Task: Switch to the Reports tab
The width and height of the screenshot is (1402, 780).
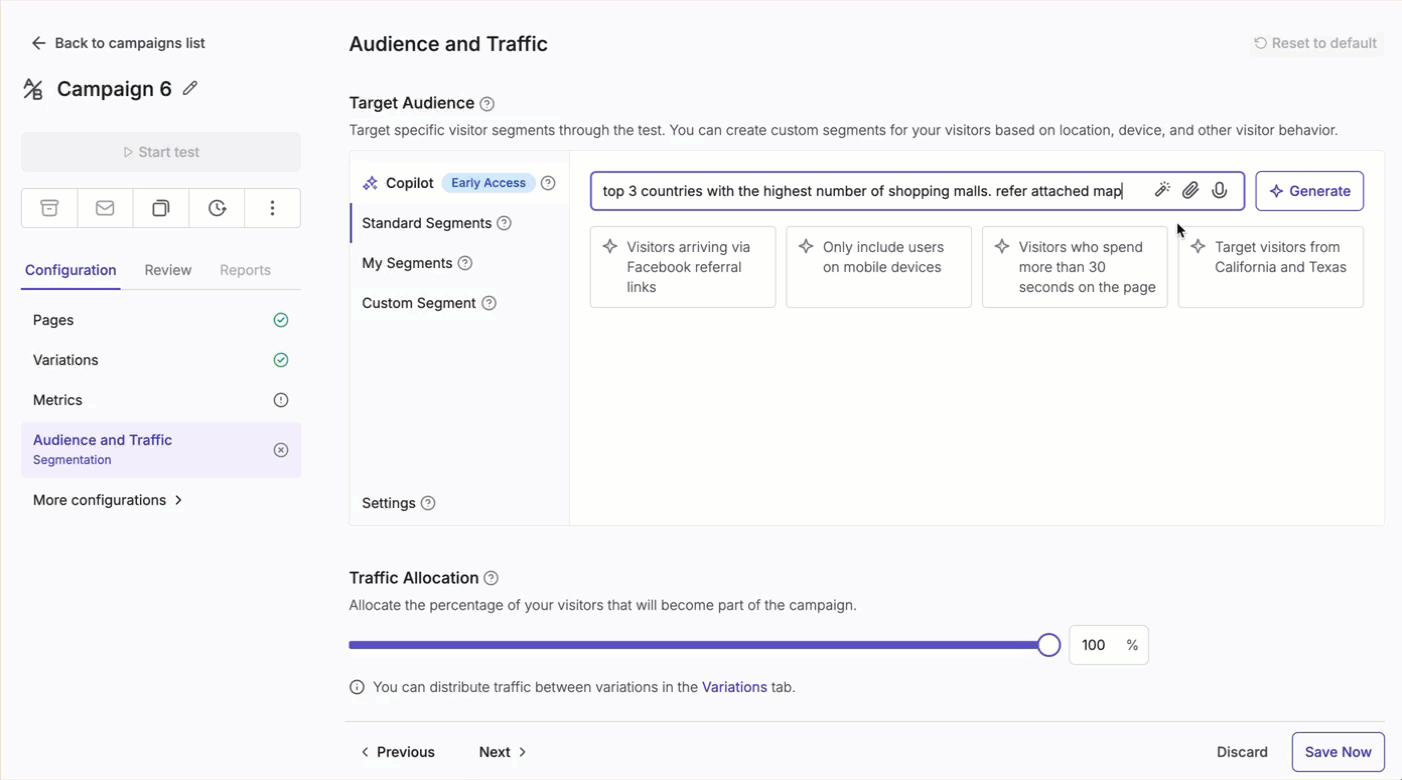Action: 245,270
